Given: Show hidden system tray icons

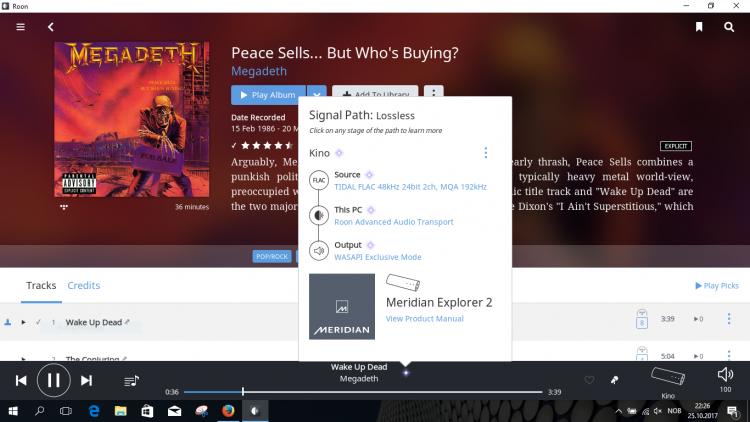Looking at the screenshot, I should [x=618, y=411].
